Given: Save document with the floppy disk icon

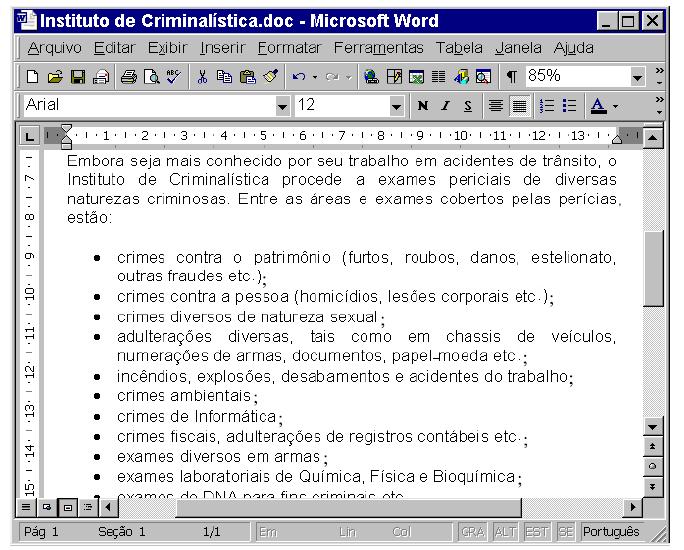Looking at the screenshot, I should click(x=78, y=77).
